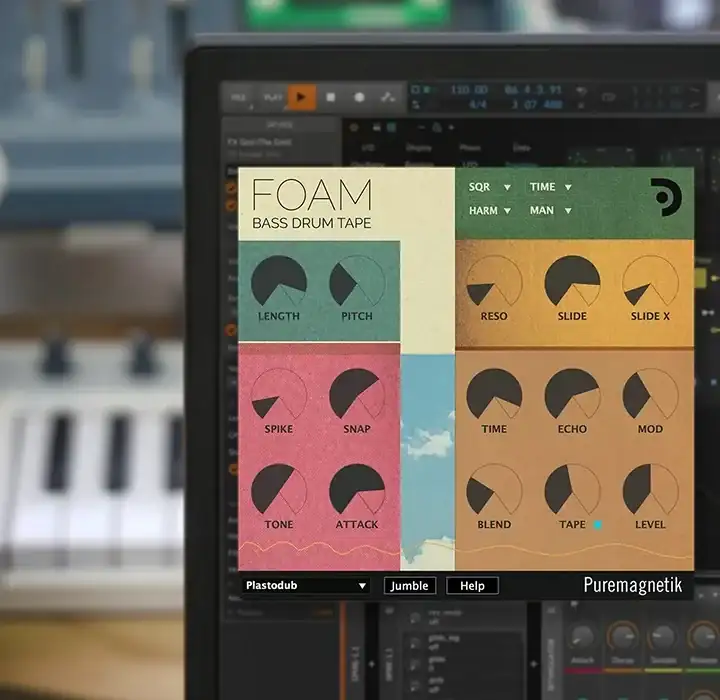Click the TONE knob
The height and width of the screenshot is (700, 720).
(279, 491)
